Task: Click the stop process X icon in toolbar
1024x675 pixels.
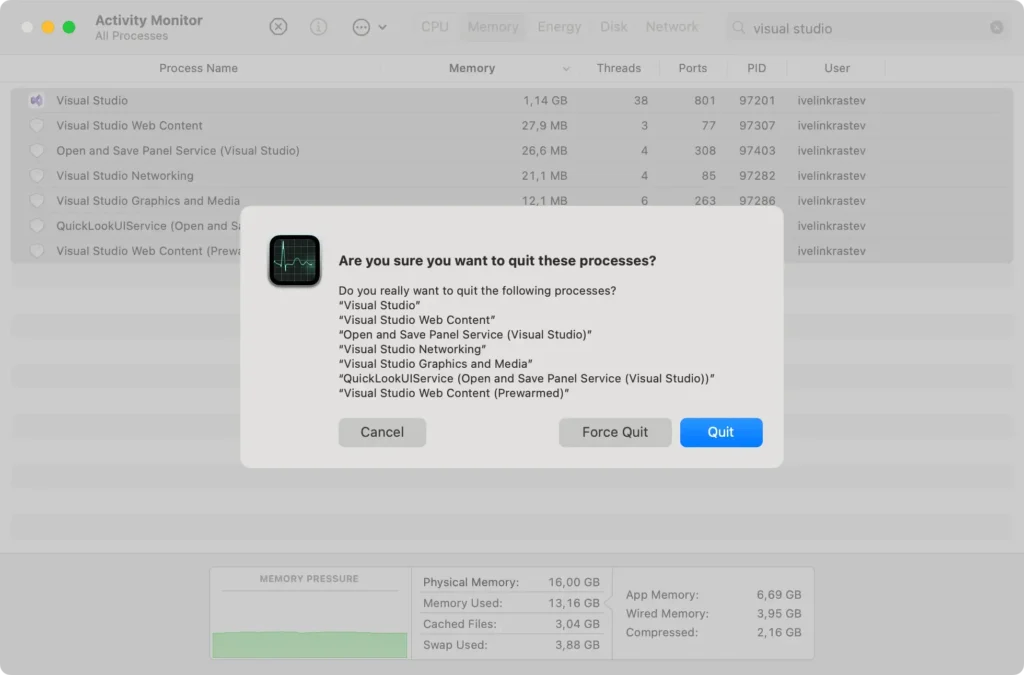Action: [x=278, y=27]
